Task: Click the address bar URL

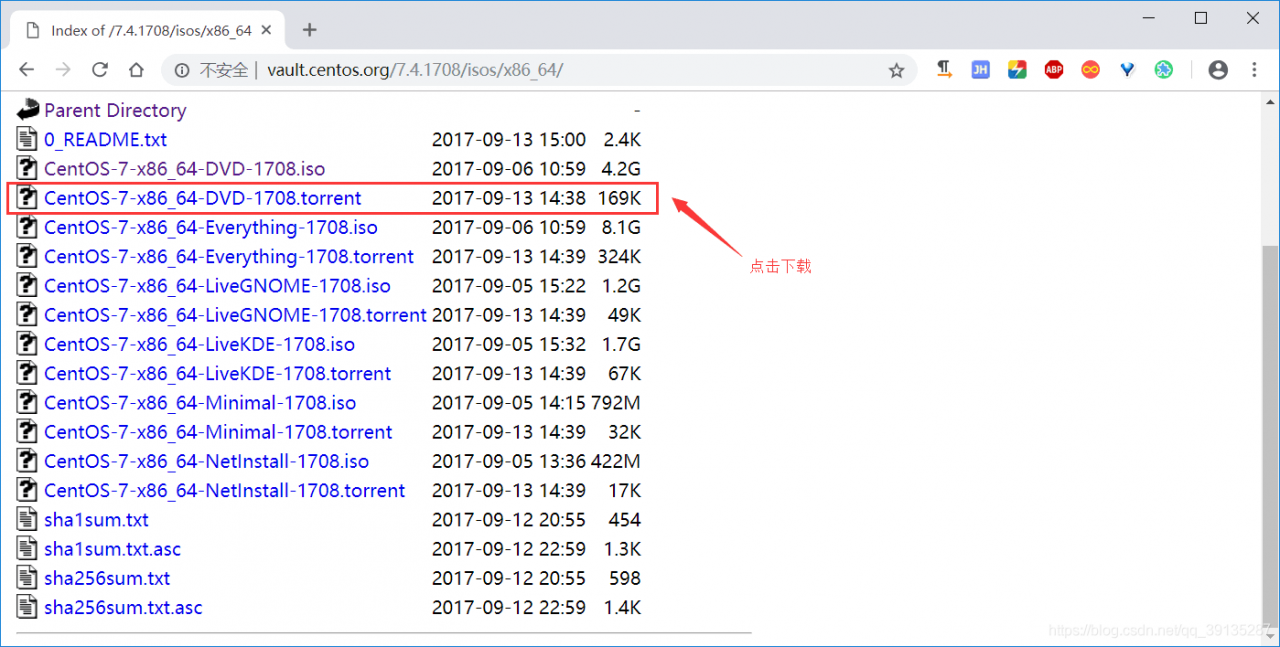Action: coord(415,70)
